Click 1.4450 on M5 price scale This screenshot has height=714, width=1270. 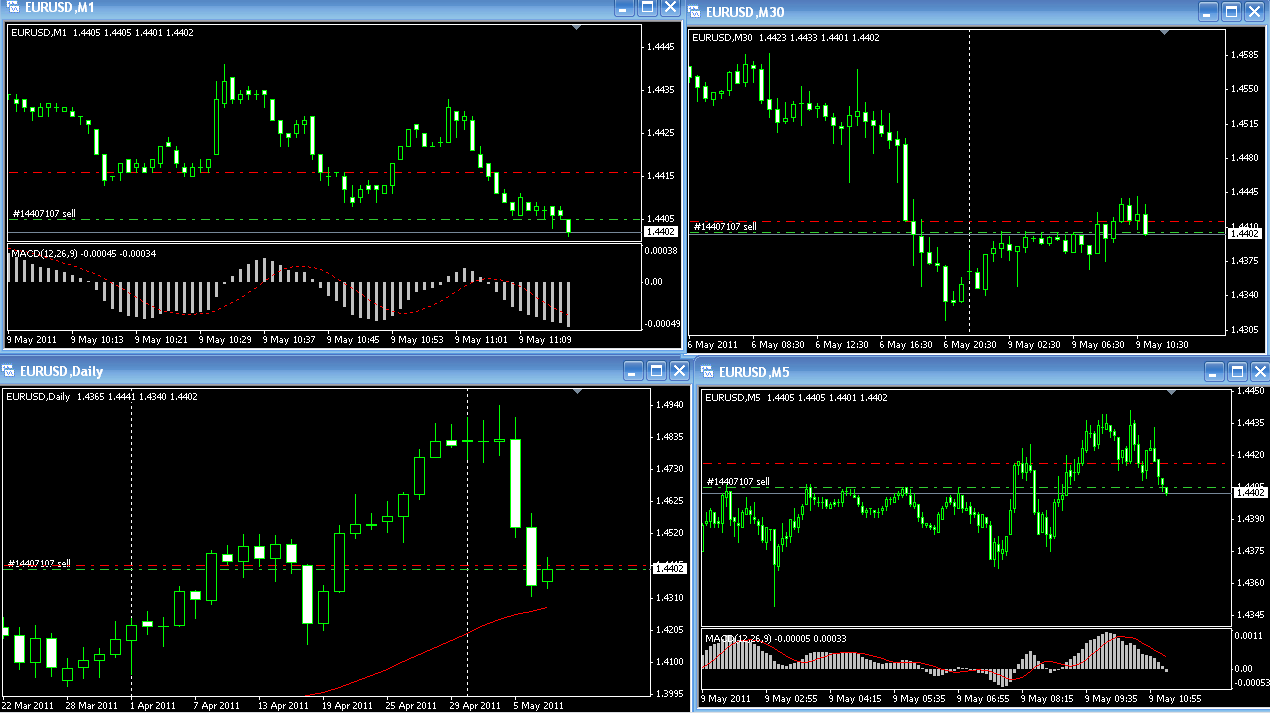pyautogui.click(x=1251, y=391)
